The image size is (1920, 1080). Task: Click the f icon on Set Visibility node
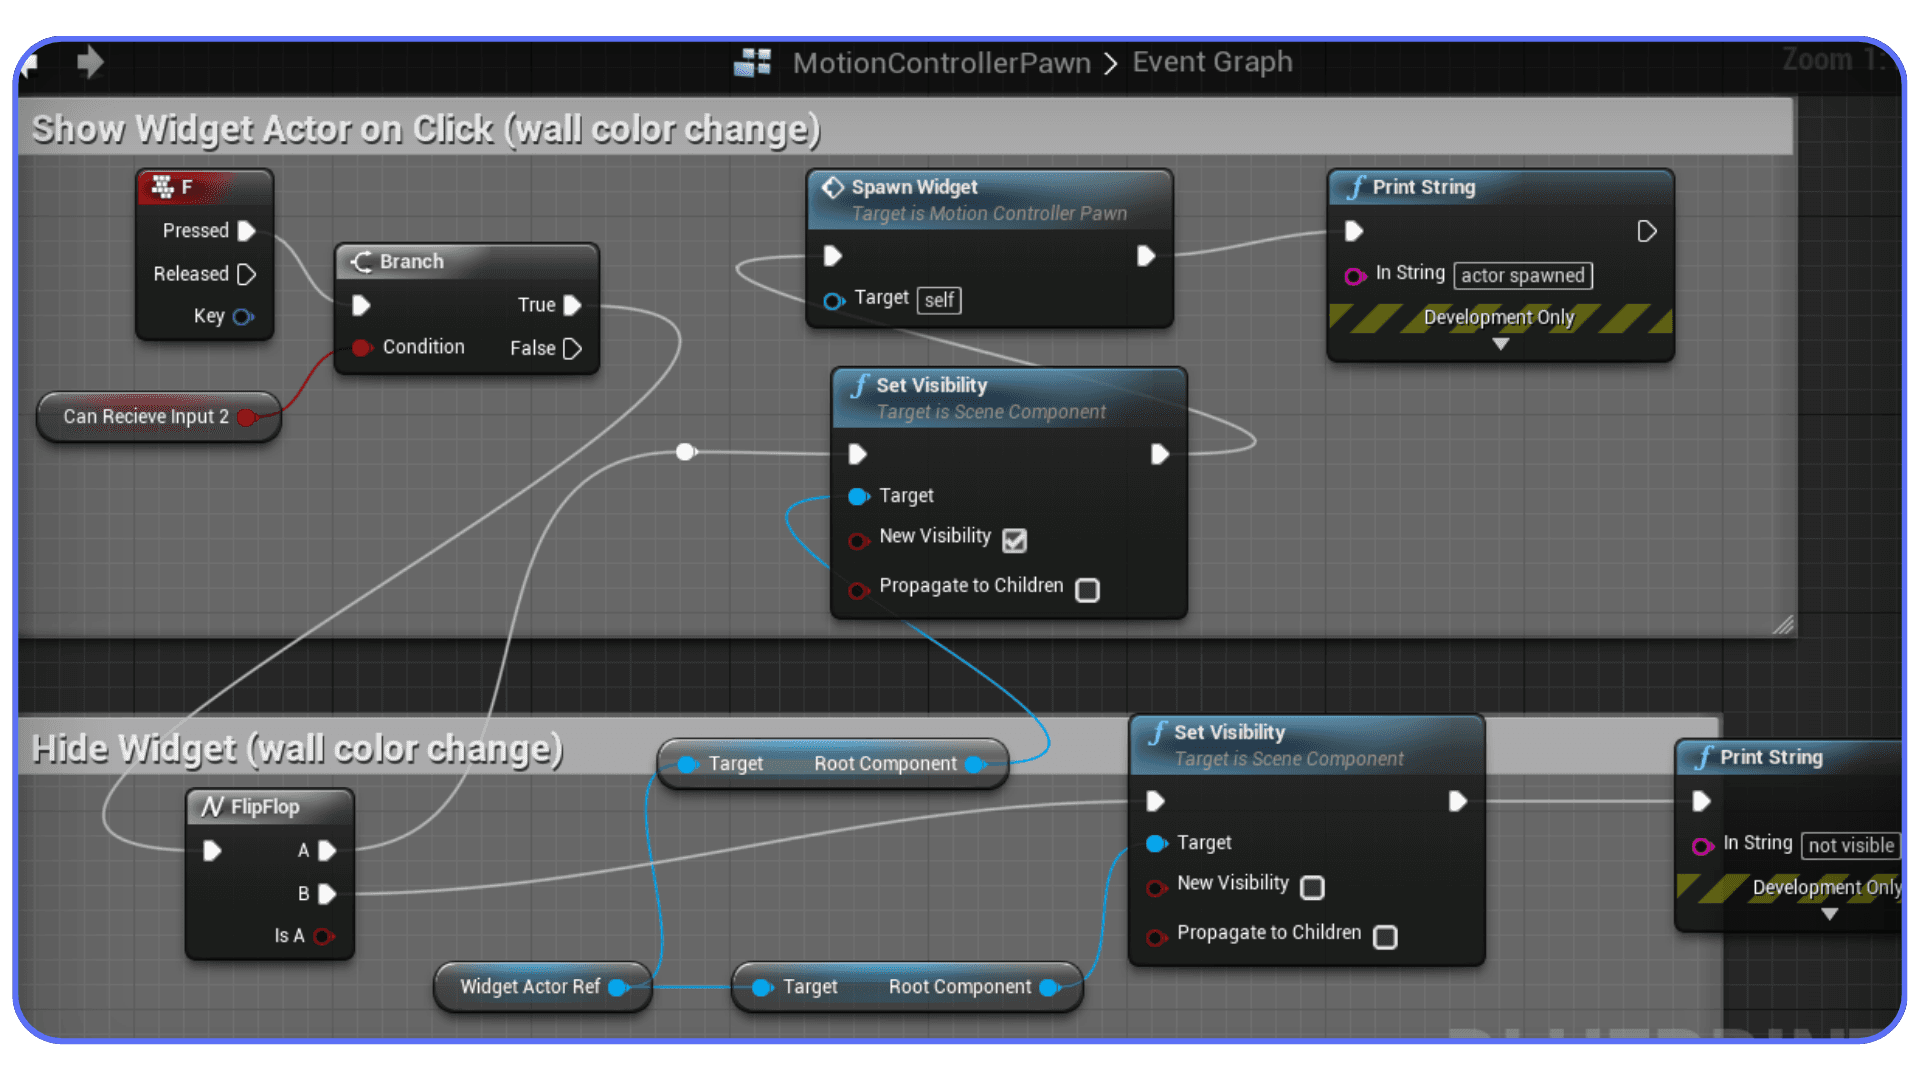[859, 385]
